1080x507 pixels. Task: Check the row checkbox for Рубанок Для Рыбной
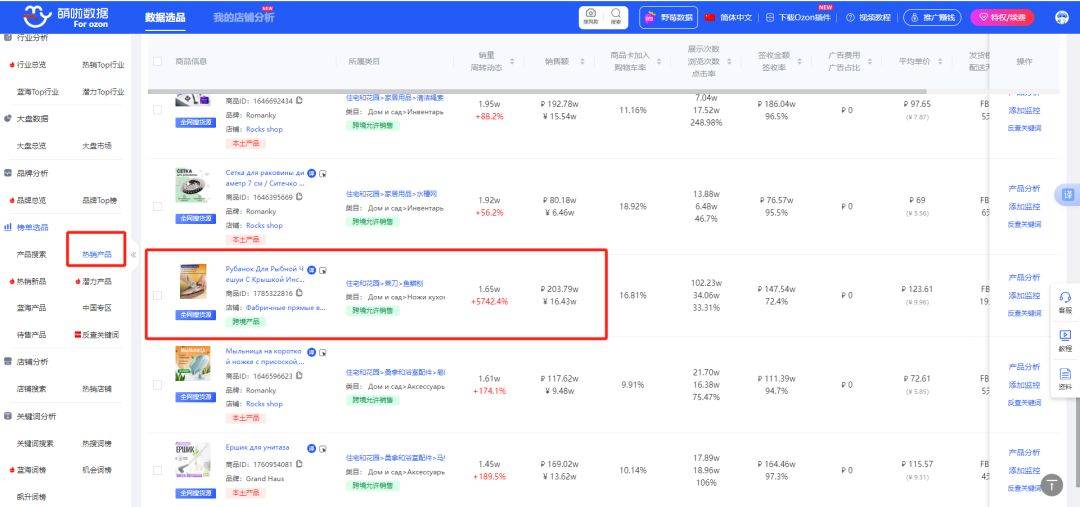[x=158, y=295]
